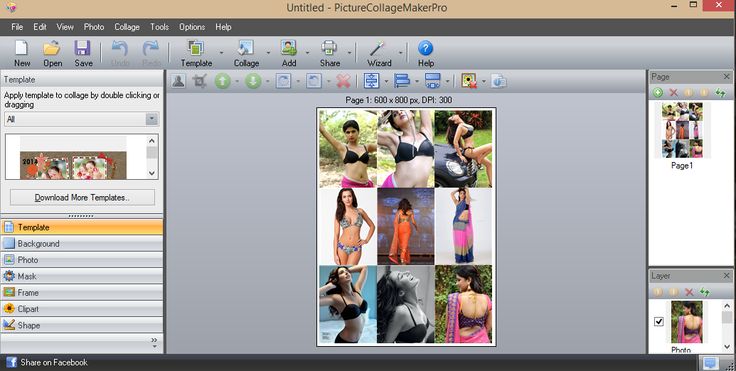Add a page with green plus icon
Image resolution: width=736 pixels, height=371 pixels.
coord(658,93)
